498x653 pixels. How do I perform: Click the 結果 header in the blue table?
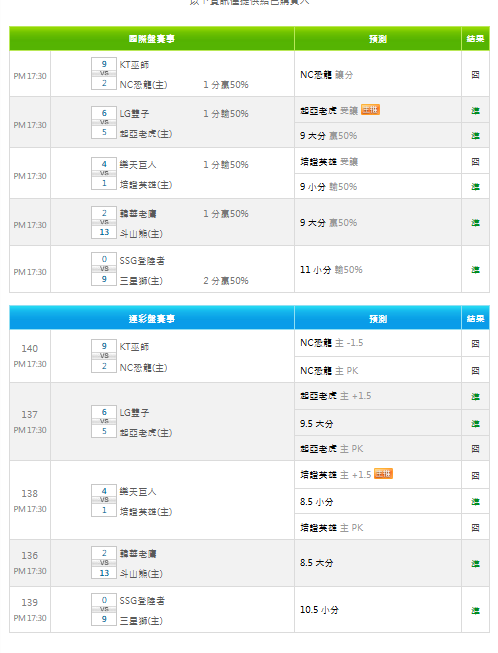[x=475, y=319]
